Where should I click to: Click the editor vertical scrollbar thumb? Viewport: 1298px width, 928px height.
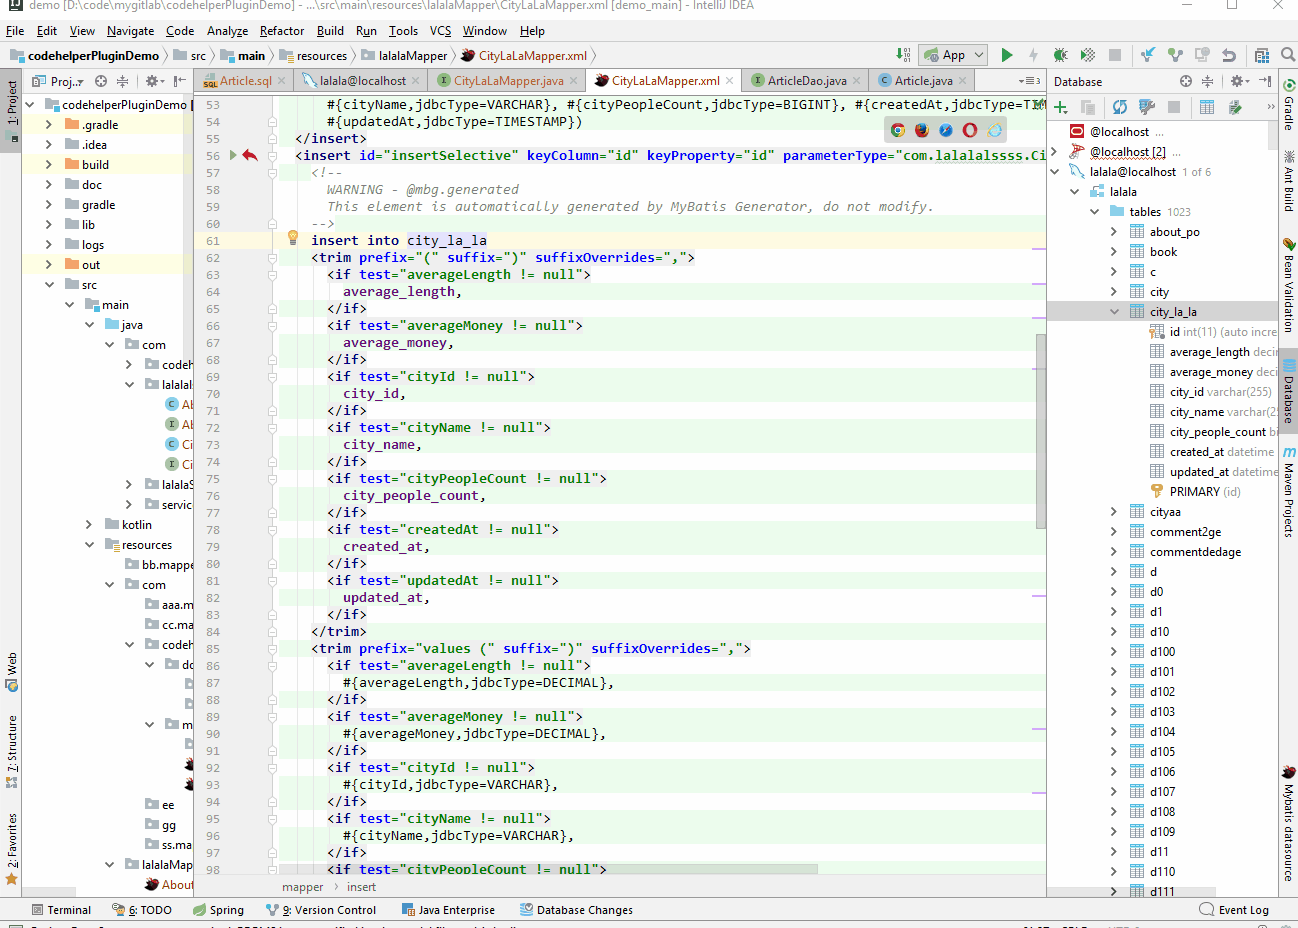coord(1041,430)
